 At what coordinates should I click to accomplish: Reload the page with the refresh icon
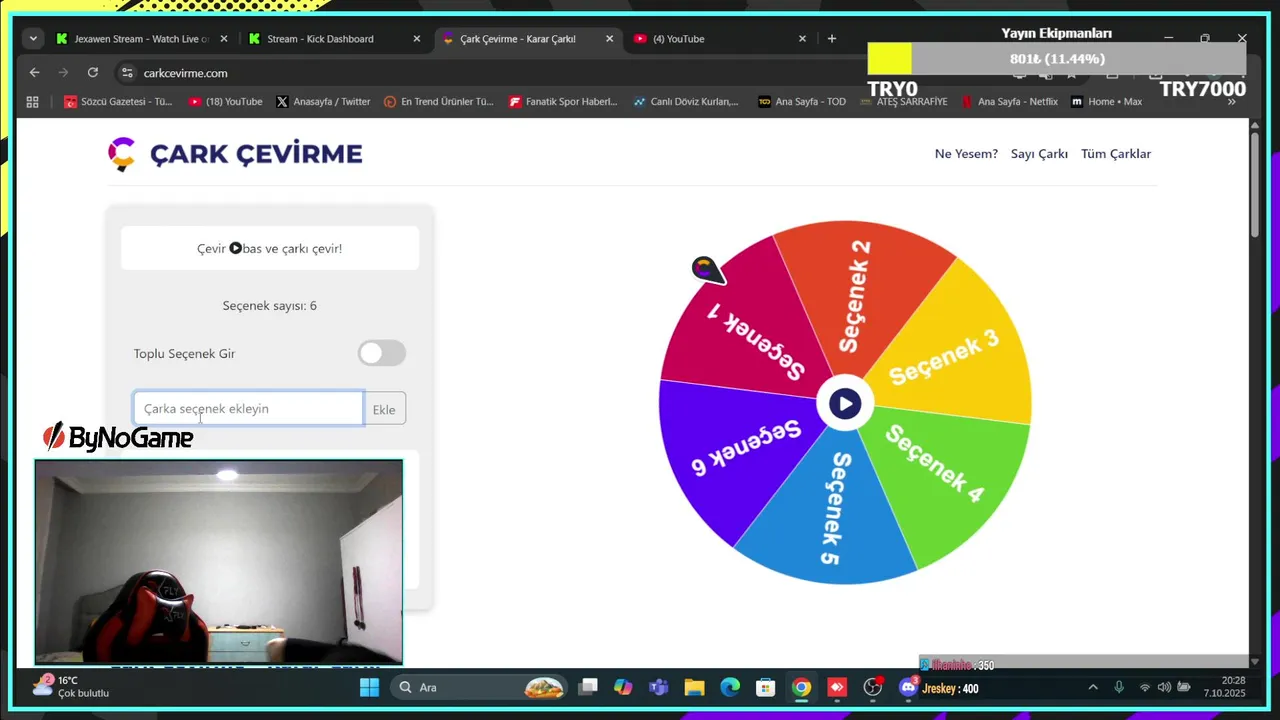[x=93, y=73]
